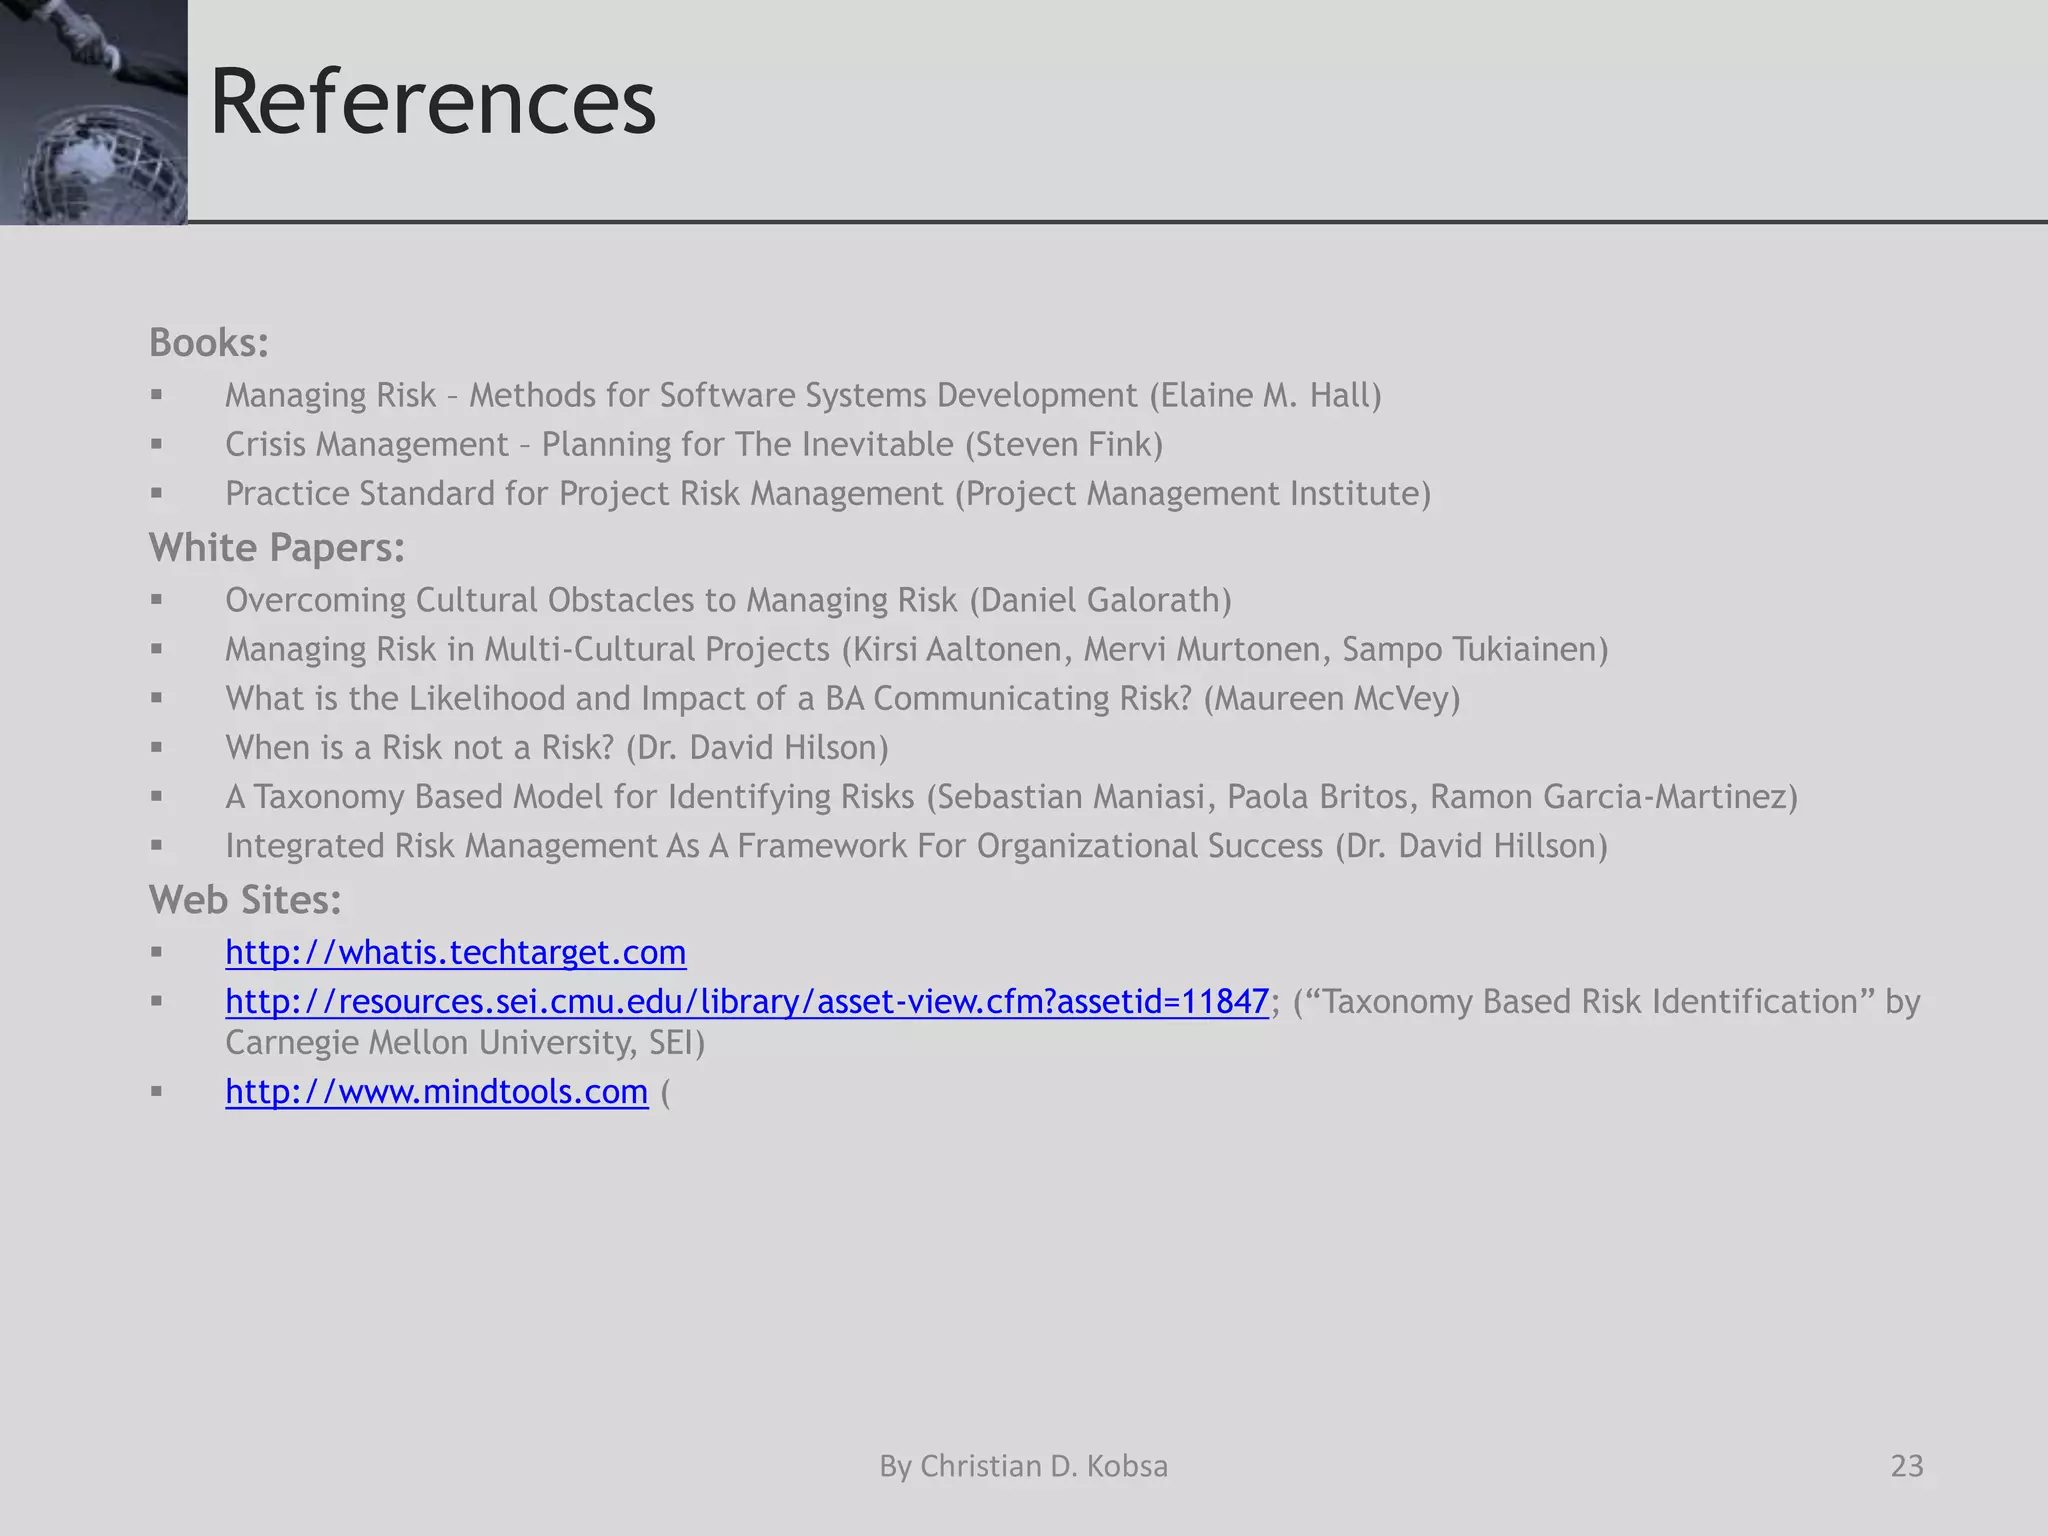The height and width of the screenshot is (1536, 2048).
Task: Select the When is a Risk entry
Action: click(556, 747)
